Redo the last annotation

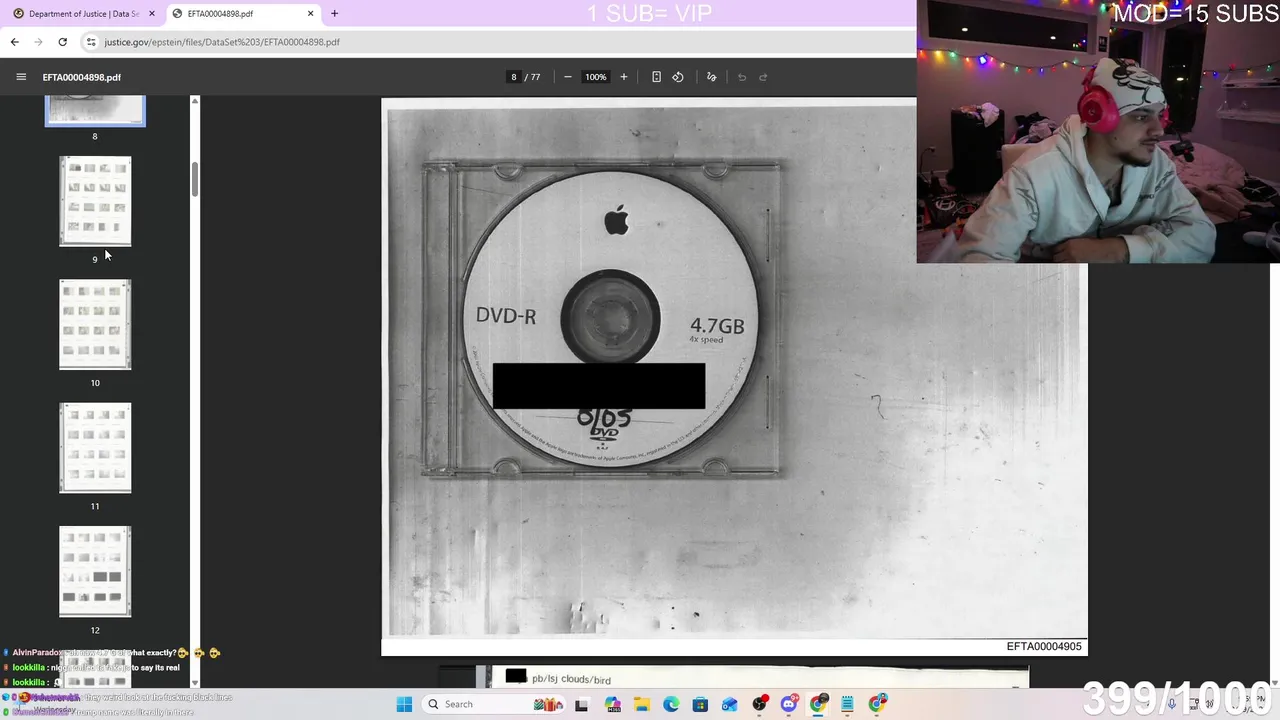pyautogui.click(x=763, y=77)
